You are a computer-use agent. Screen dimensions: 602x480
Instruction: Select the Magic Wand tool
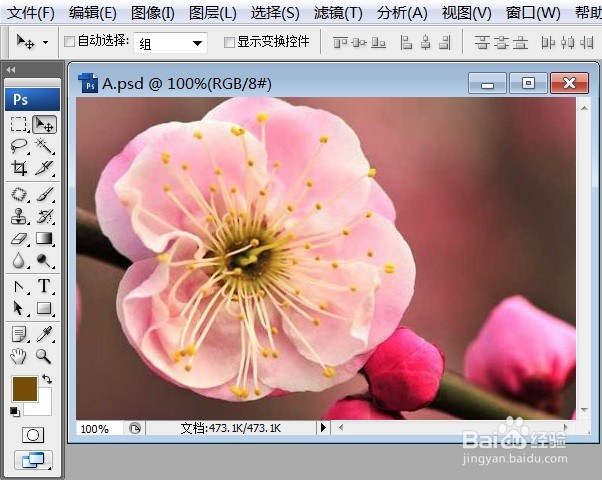pyautogui.click(x=44, y=146)
